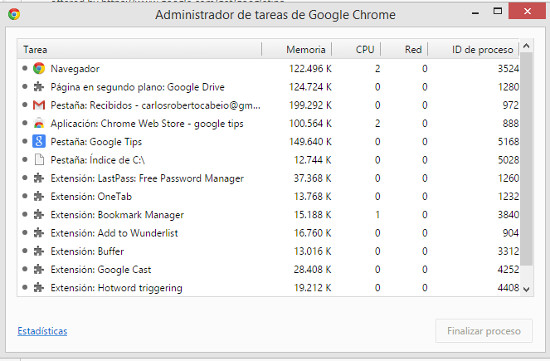Viewport: 550px width, 361px height.
Task: Click the memory value 199.292 K
Action: tap(310, 105)
